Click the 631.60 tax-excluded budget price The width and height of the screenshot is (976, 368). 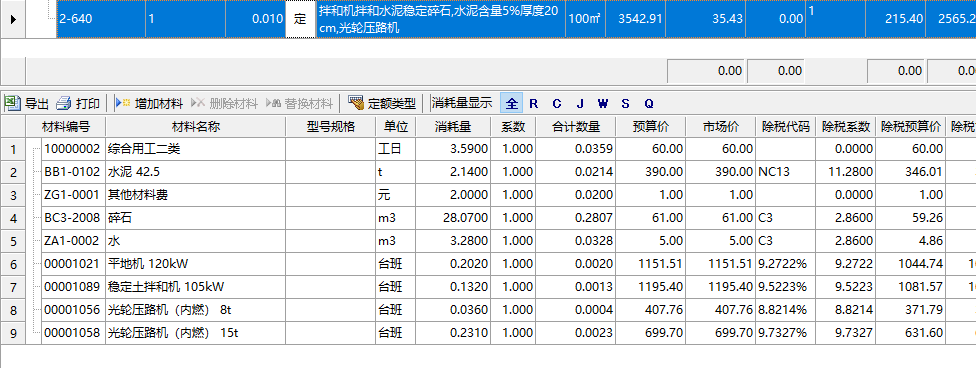click(911, 333)
